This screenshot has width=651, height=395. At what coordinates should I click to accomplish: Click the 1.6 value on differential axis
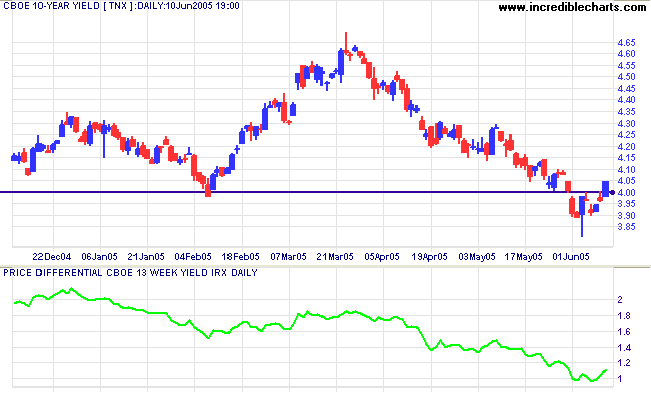(x=624, y=331)
